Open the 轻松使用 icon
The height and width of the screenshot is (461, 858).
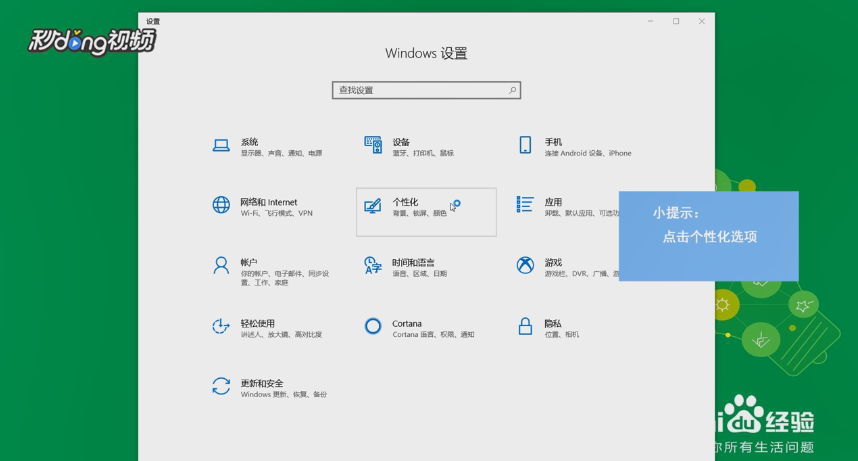pos(221,326)
